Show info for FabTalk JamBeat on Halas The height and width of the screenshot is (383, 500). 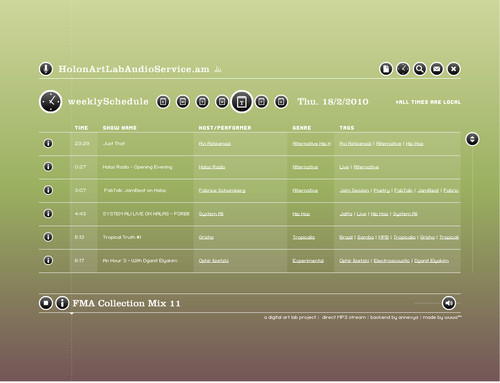48,190
